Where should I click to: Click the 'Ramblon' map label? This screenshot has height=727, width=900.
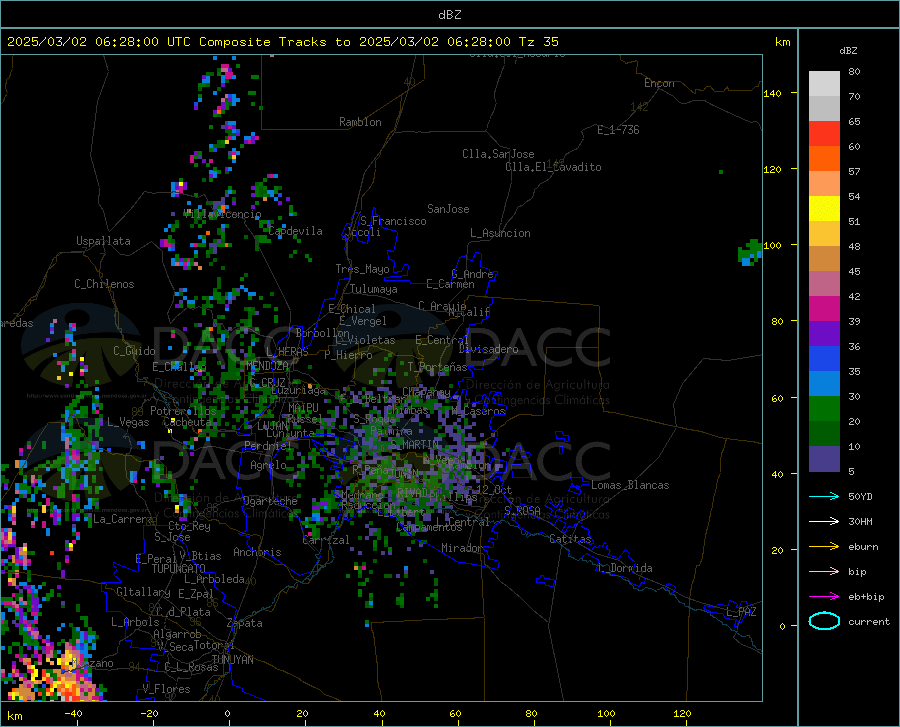360,122
